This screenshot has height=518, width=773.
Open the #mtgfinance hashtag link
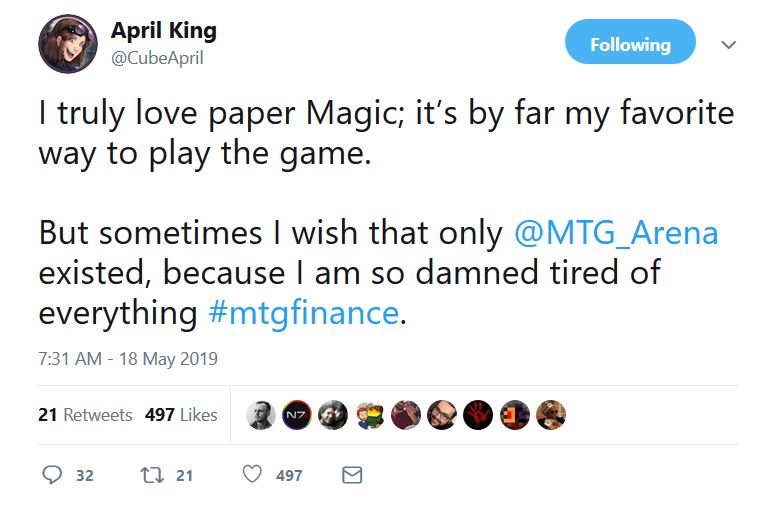(x=304, y=312)
